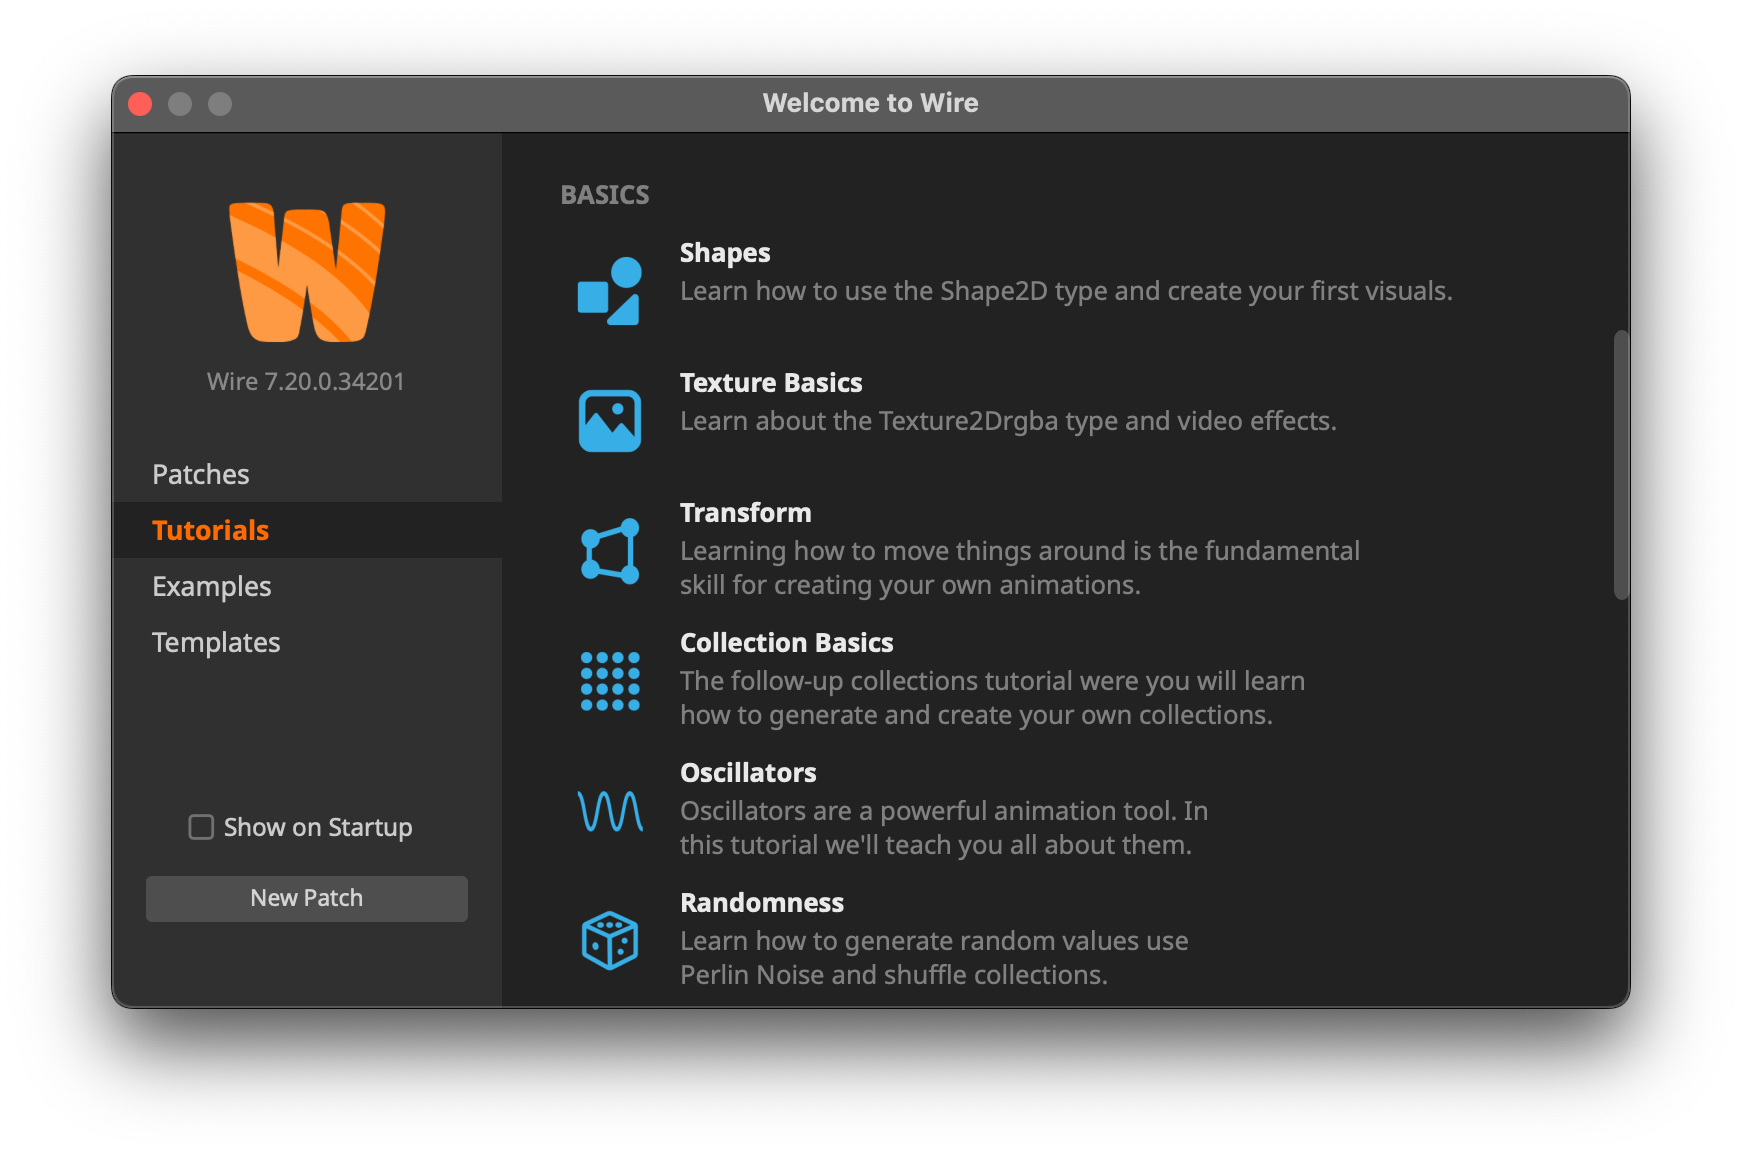Click the Transform tutorial icon

click(x=609, y=551)
